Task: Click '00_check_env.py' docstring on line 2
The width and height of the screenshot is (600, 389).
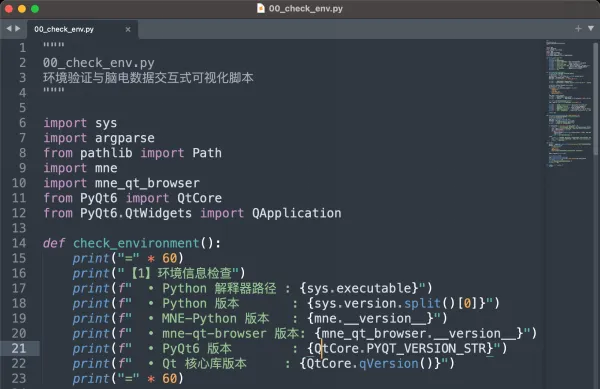Action: (x=99, y=63)
